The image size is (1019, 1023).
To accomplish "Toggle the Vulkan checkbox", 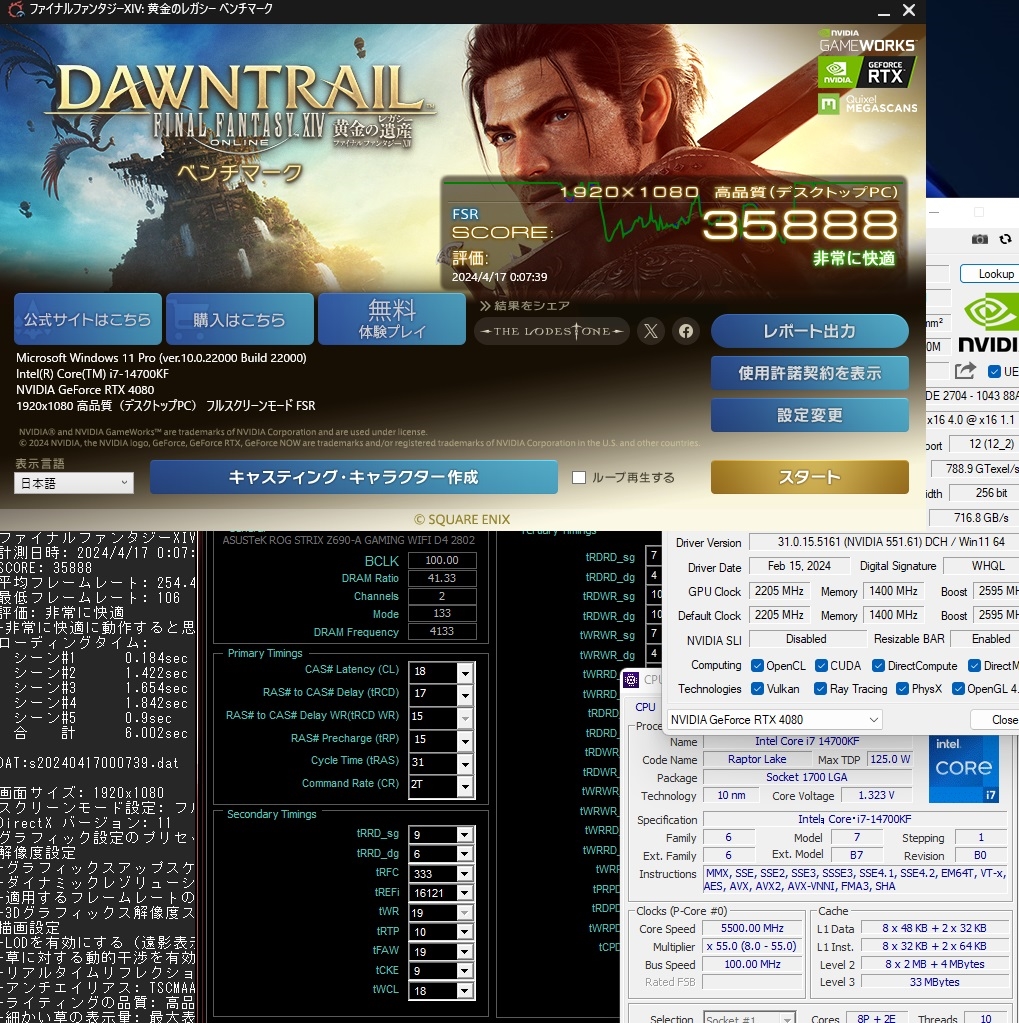I will (x=757, y=689).
